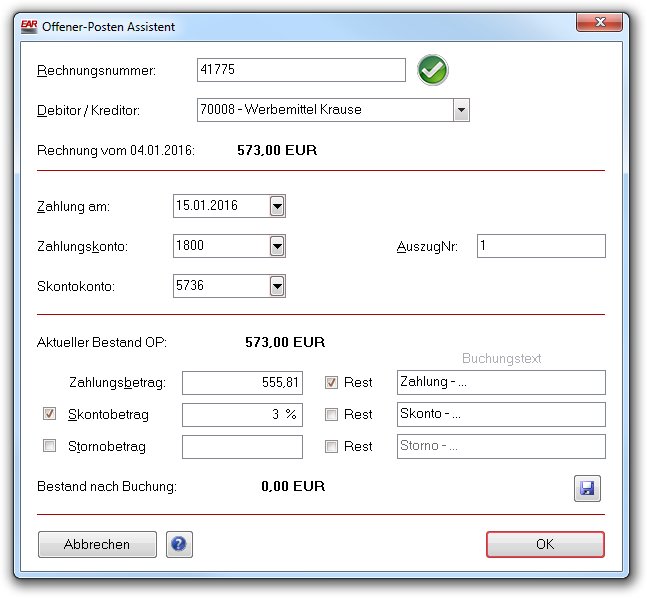This screenshot has height=598, width=647.
Task: Focus the AuszugNr text field
Action: click(541, 246)
